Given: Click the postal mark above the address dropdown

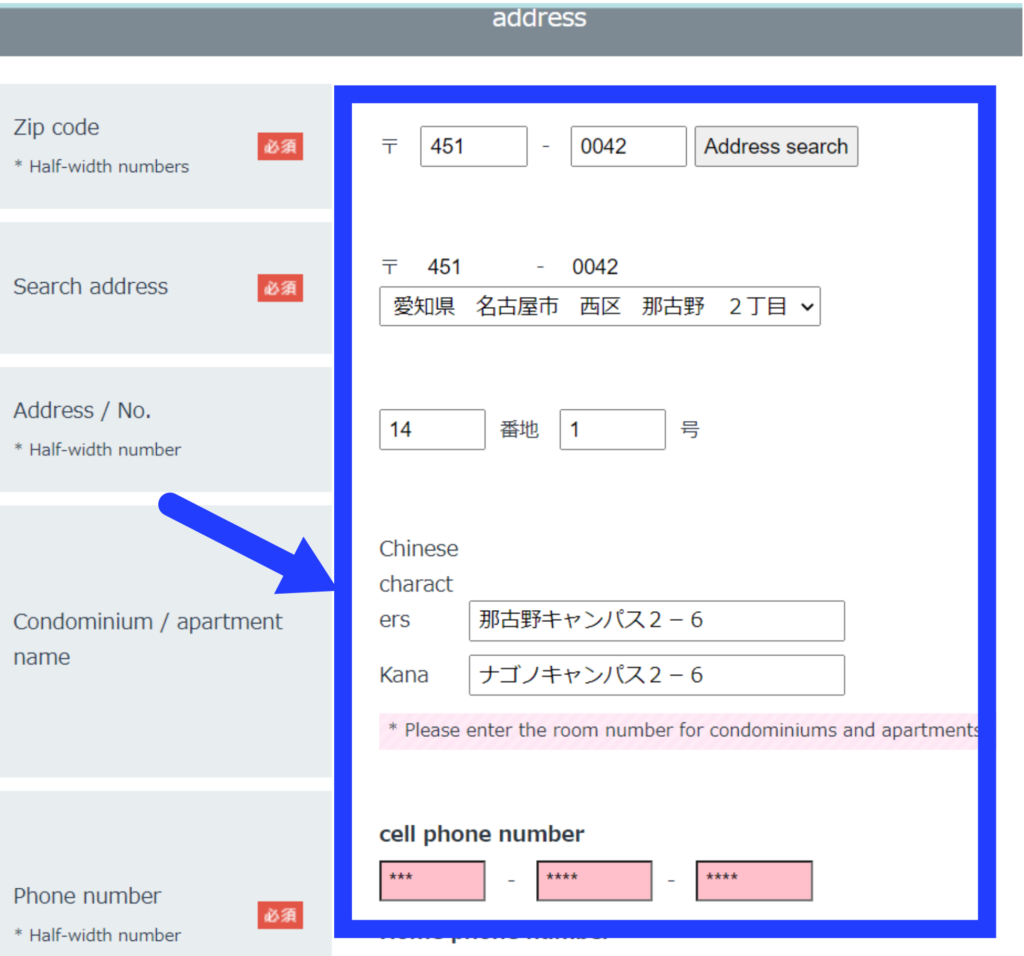Looking at the screenshot, I should [390, 267].
